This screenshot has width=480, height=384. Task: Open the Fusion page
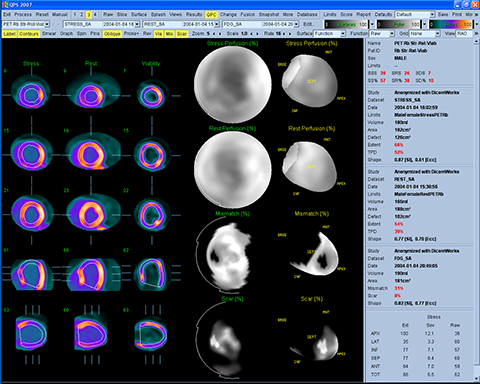click(248, 15)
